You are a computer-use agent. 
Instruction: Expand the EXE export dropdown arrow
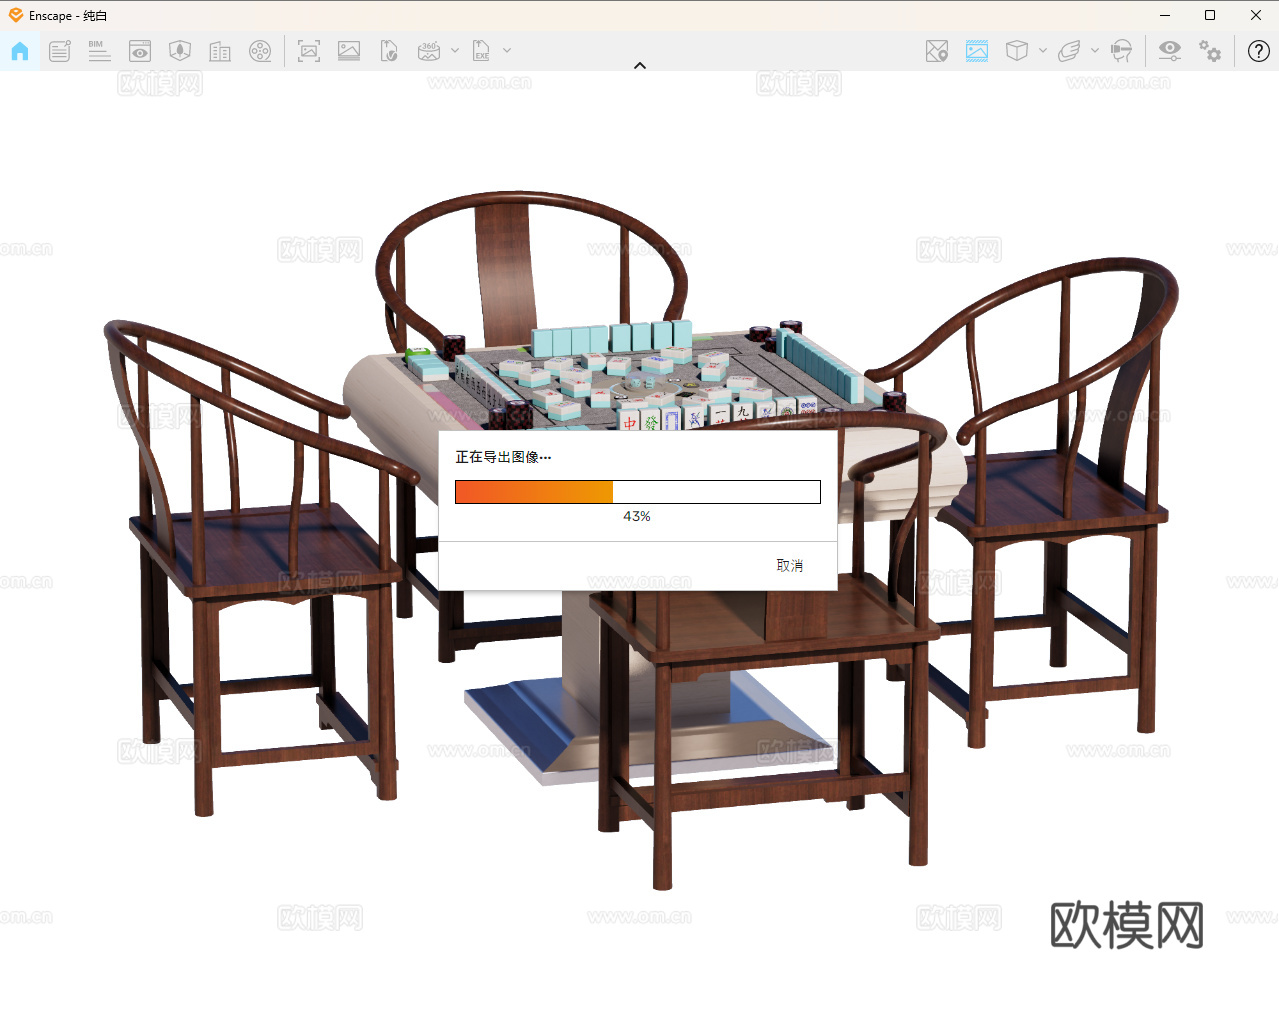click(x=507, y=50)
